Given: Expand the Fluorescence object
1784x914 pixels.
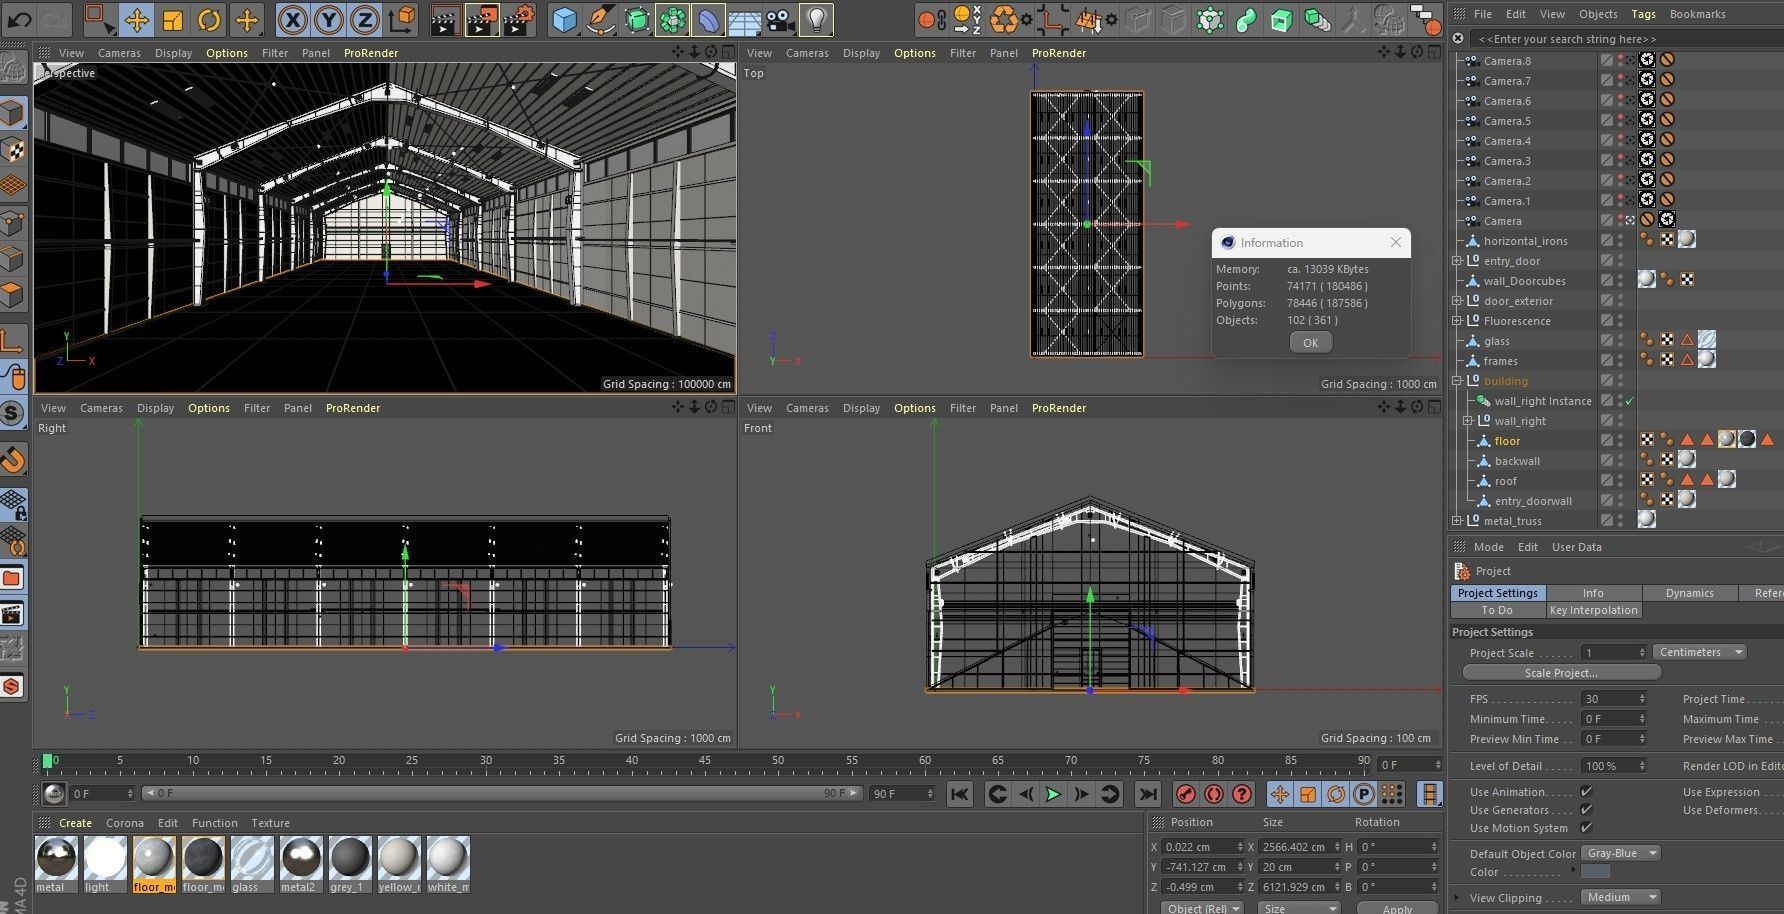Looking at the screenshot, I should coord(1457,321).
